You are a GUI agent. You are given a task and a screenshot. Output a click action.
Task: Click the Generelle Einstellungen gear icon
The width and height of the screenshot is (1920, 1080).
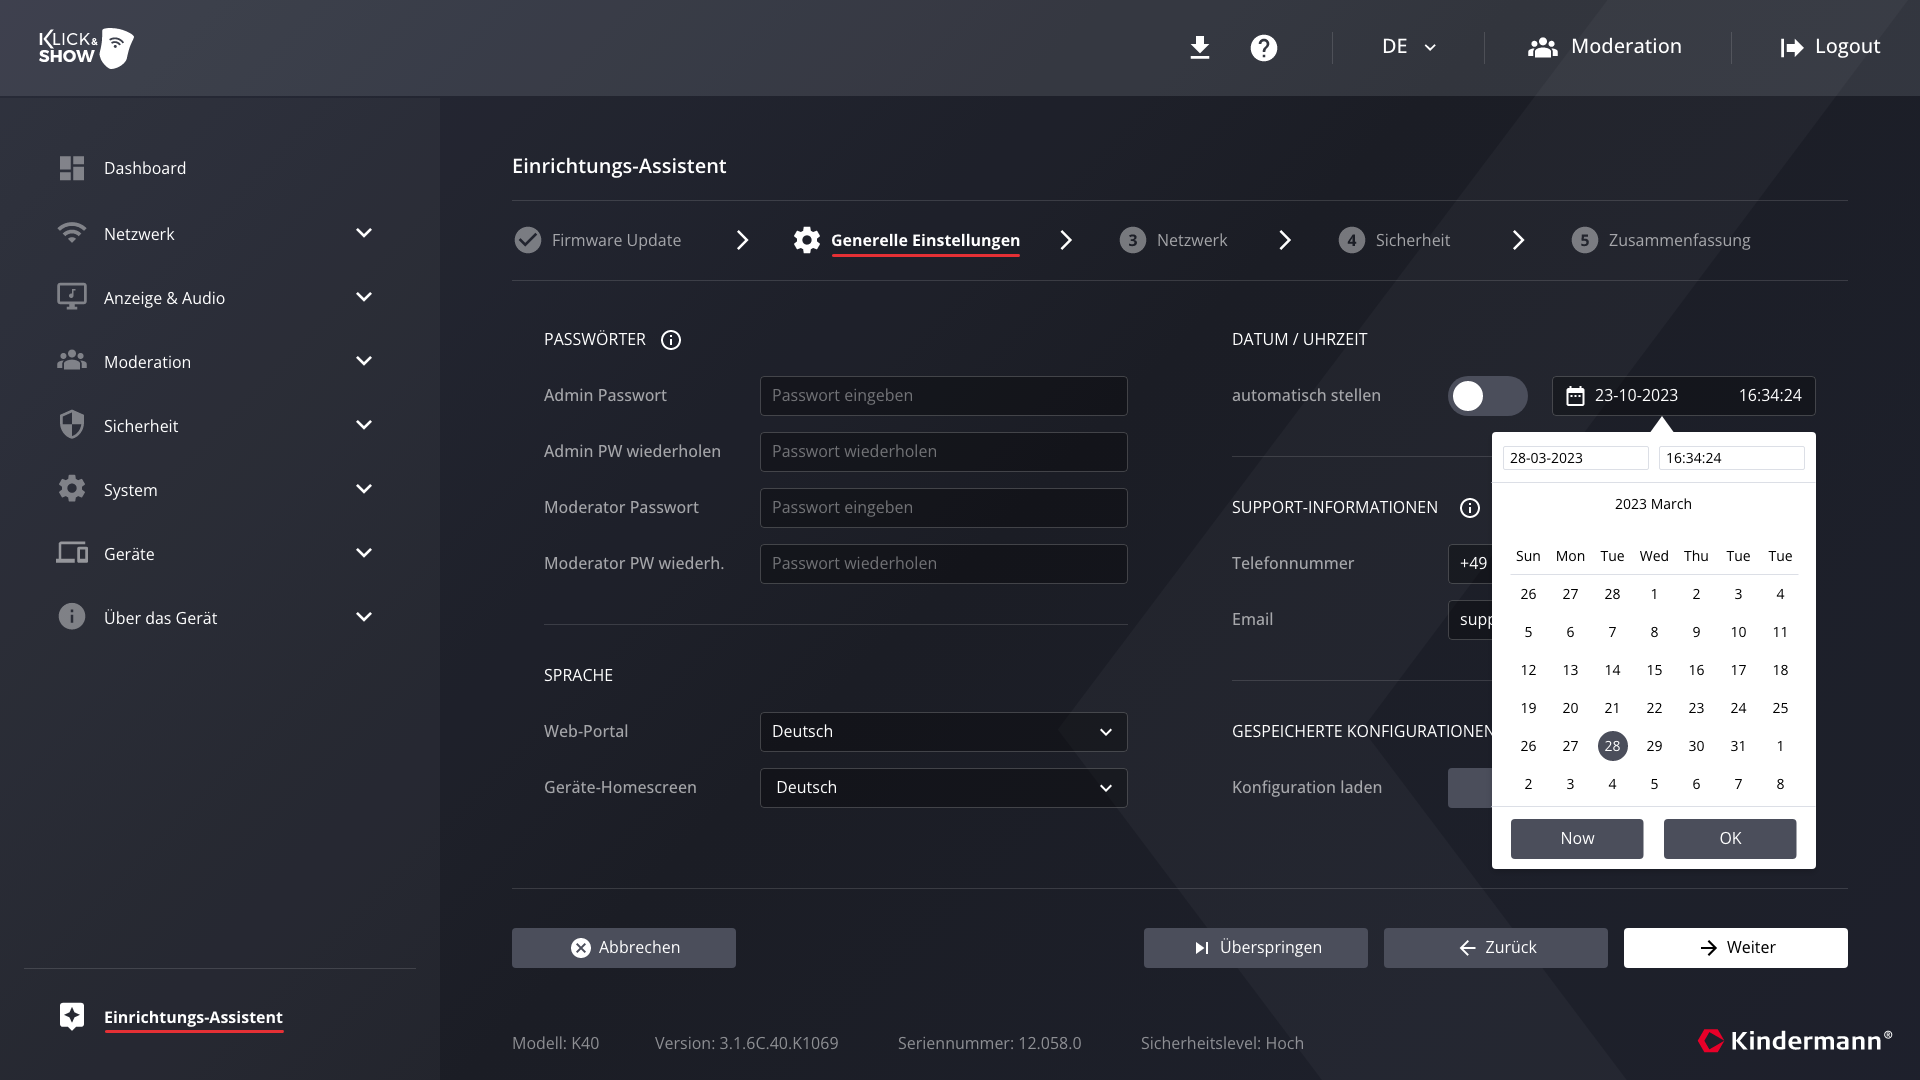(x=807, y=240)
